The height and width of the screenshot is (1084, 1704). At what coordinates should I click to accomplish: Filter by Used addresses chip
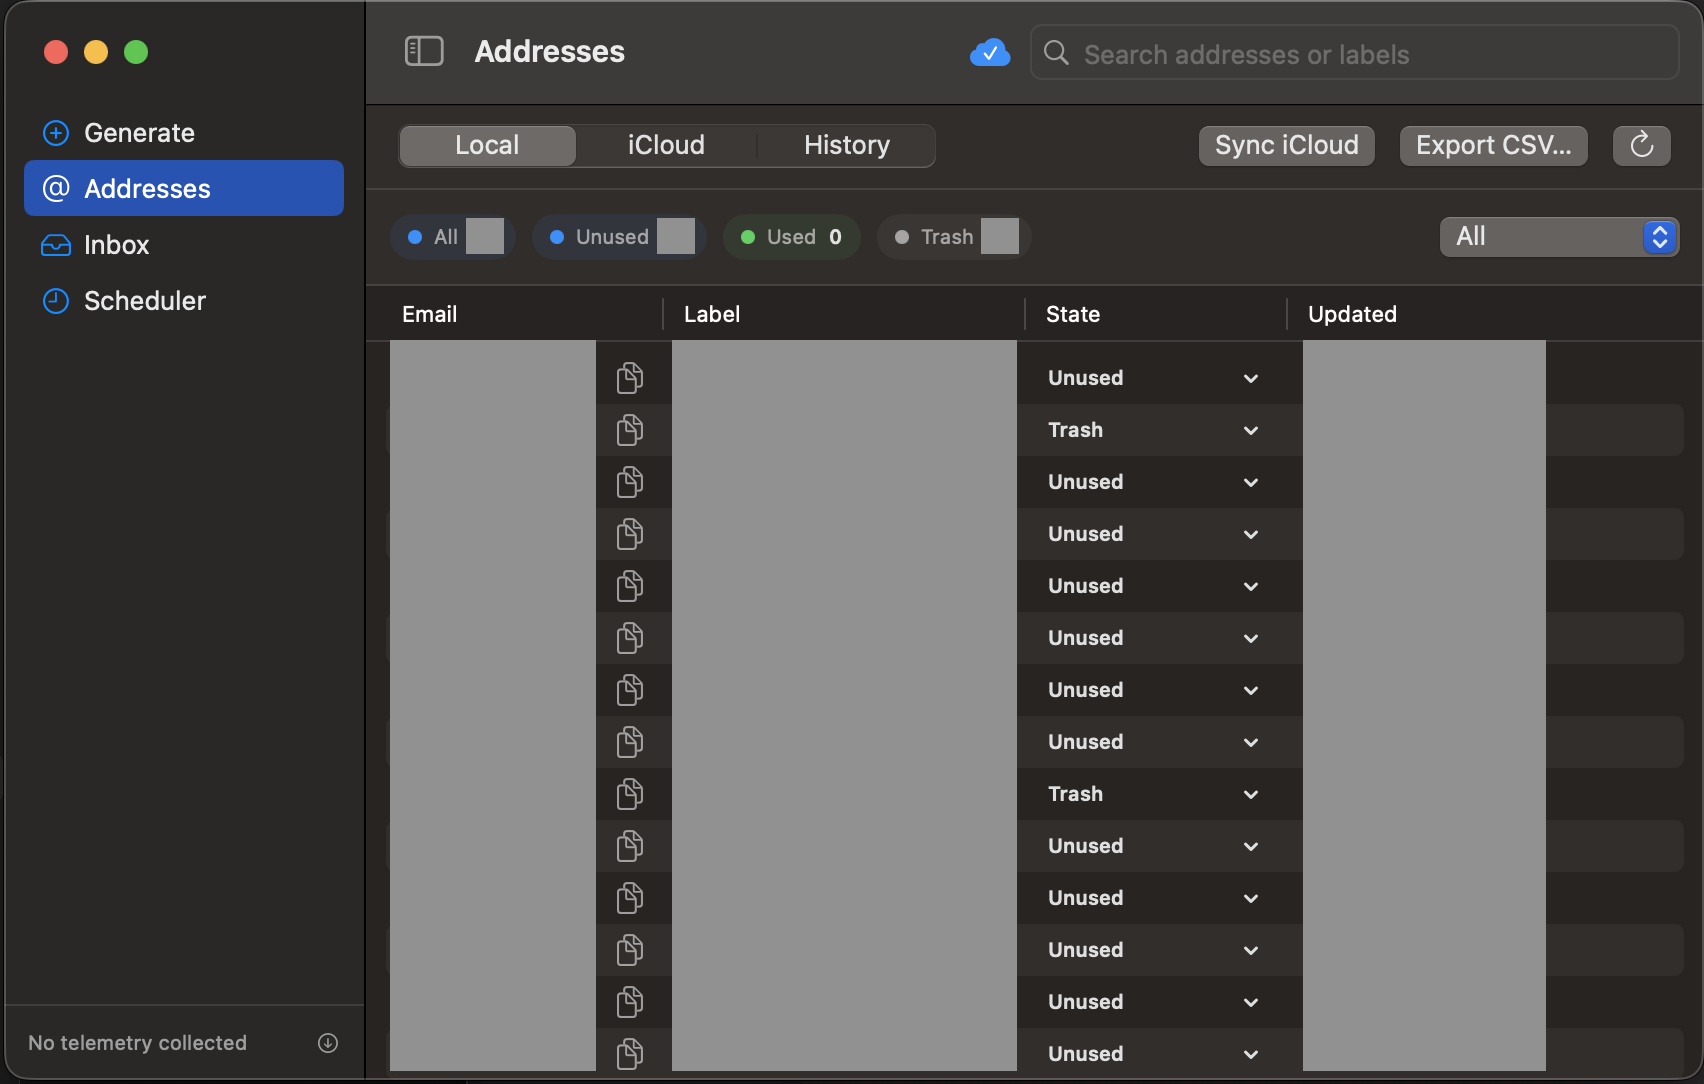[792, 237]
